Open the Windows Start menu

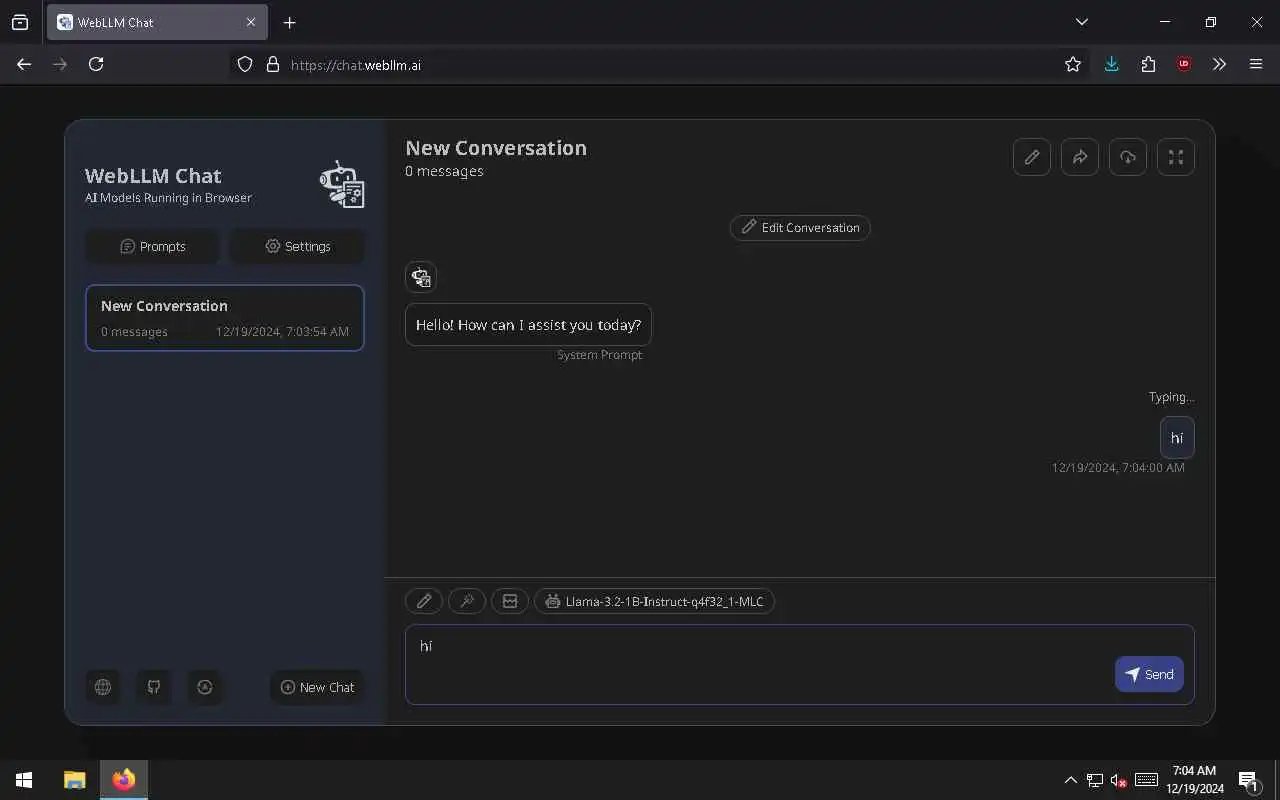(24, 780)
